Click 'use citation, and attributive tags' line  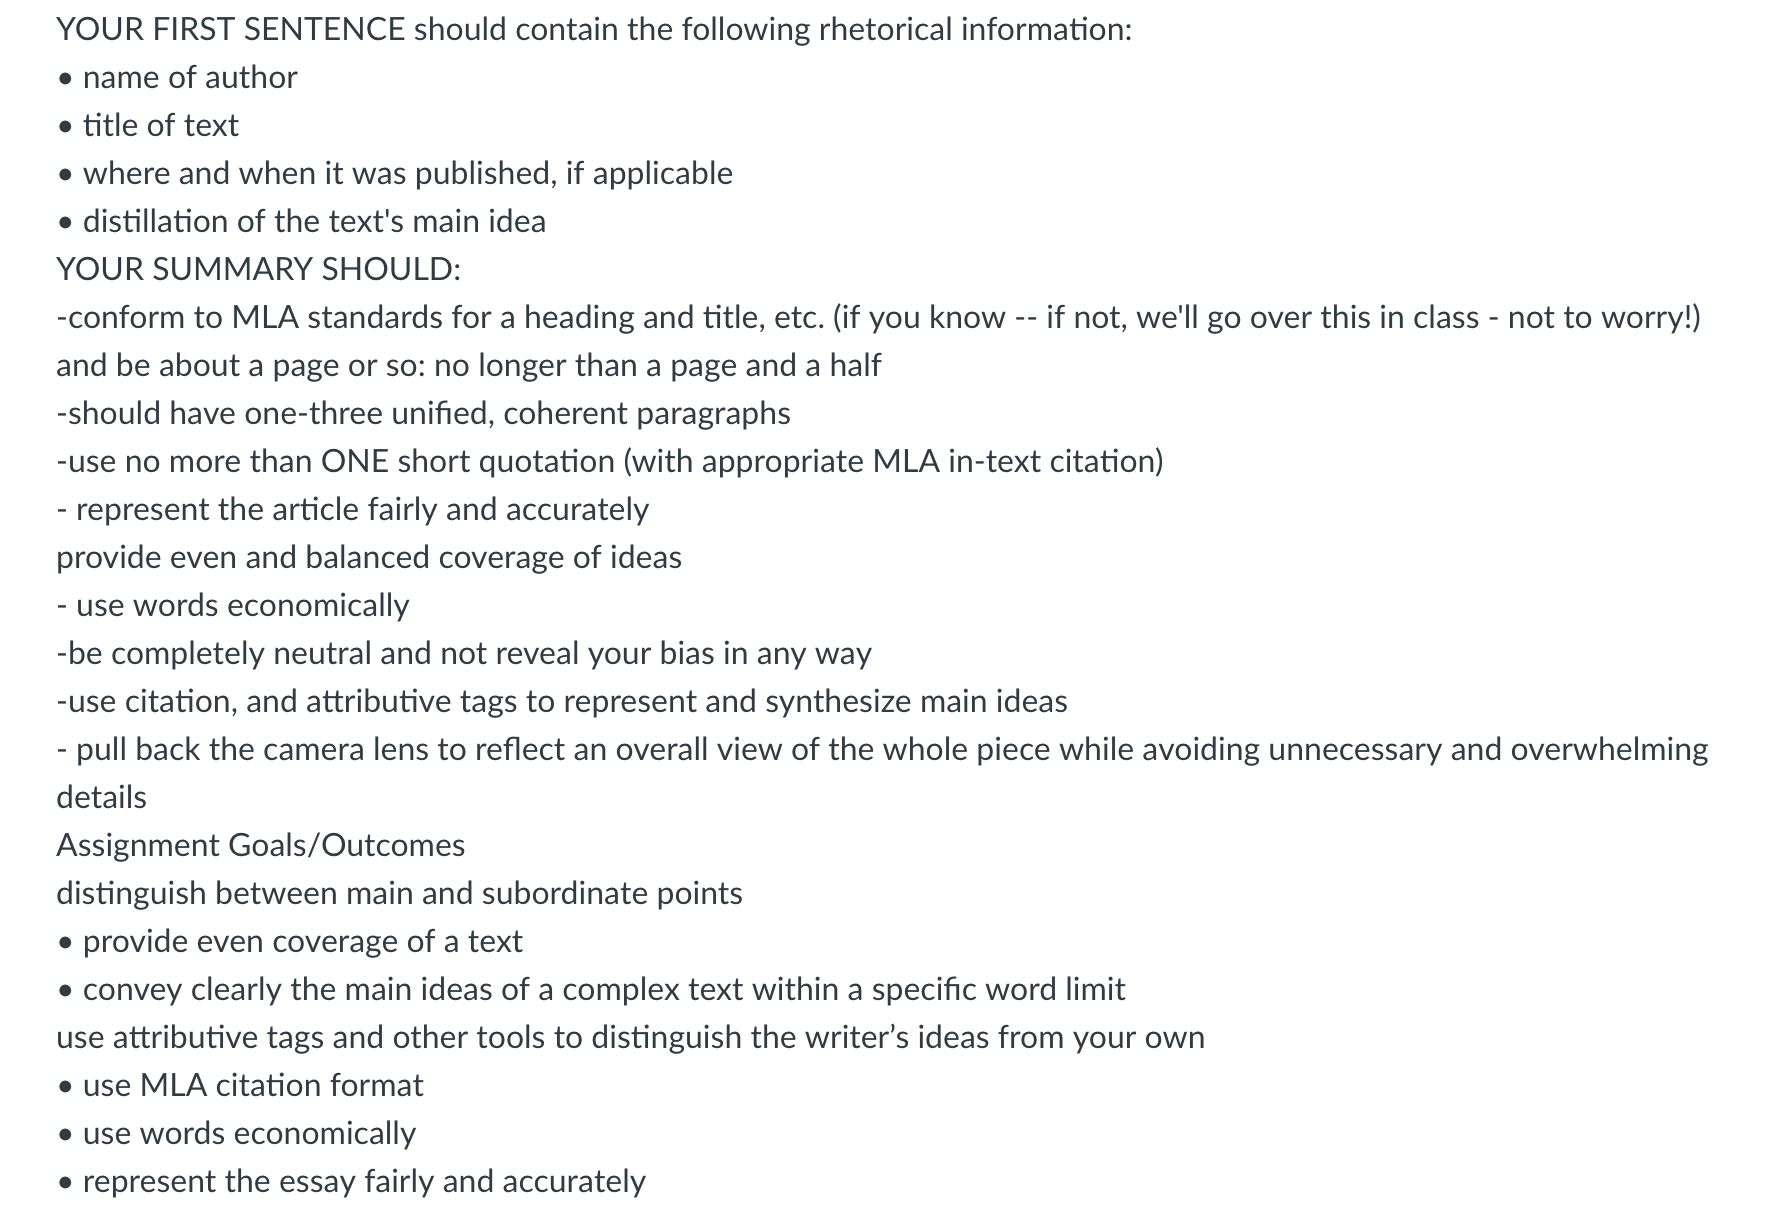point(562,701)
